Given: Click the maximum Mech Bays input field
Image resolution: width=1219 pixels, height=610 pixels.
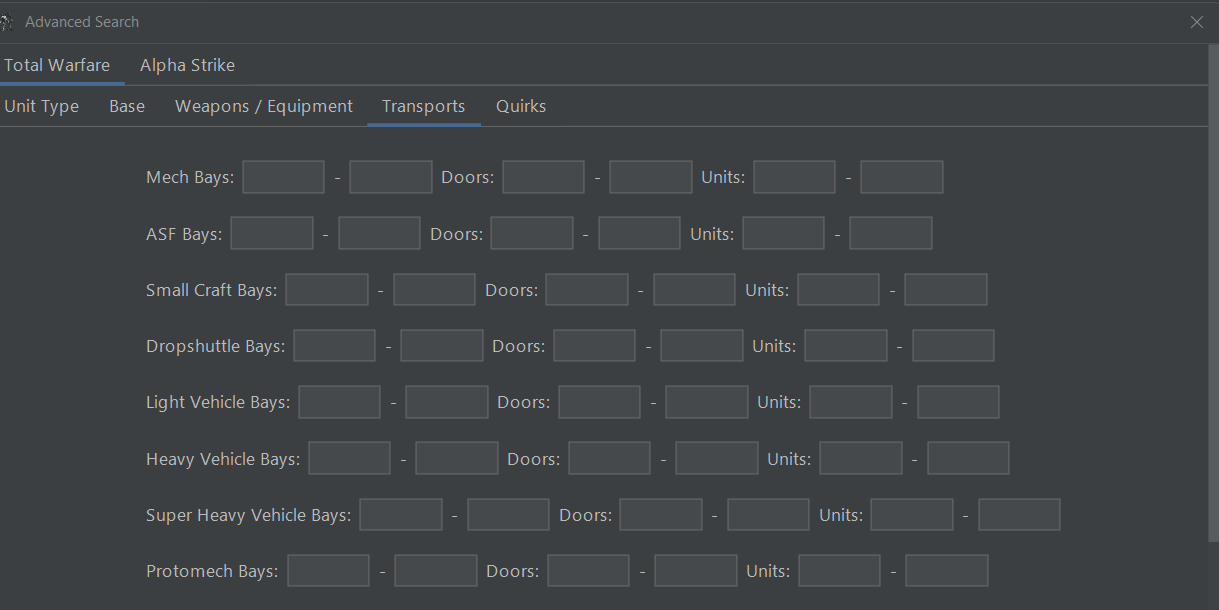Looking at the screenshot, I should click(x=390, y=176).
